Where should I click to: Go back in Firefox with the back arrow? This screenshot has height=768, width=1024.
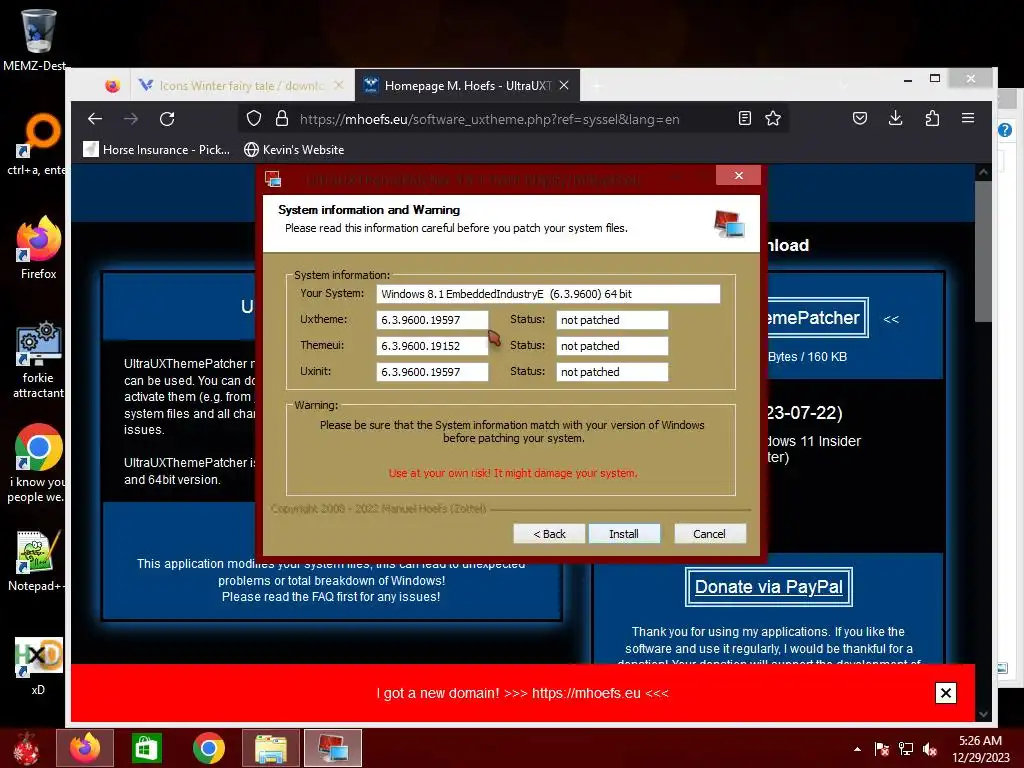(95, 118)
